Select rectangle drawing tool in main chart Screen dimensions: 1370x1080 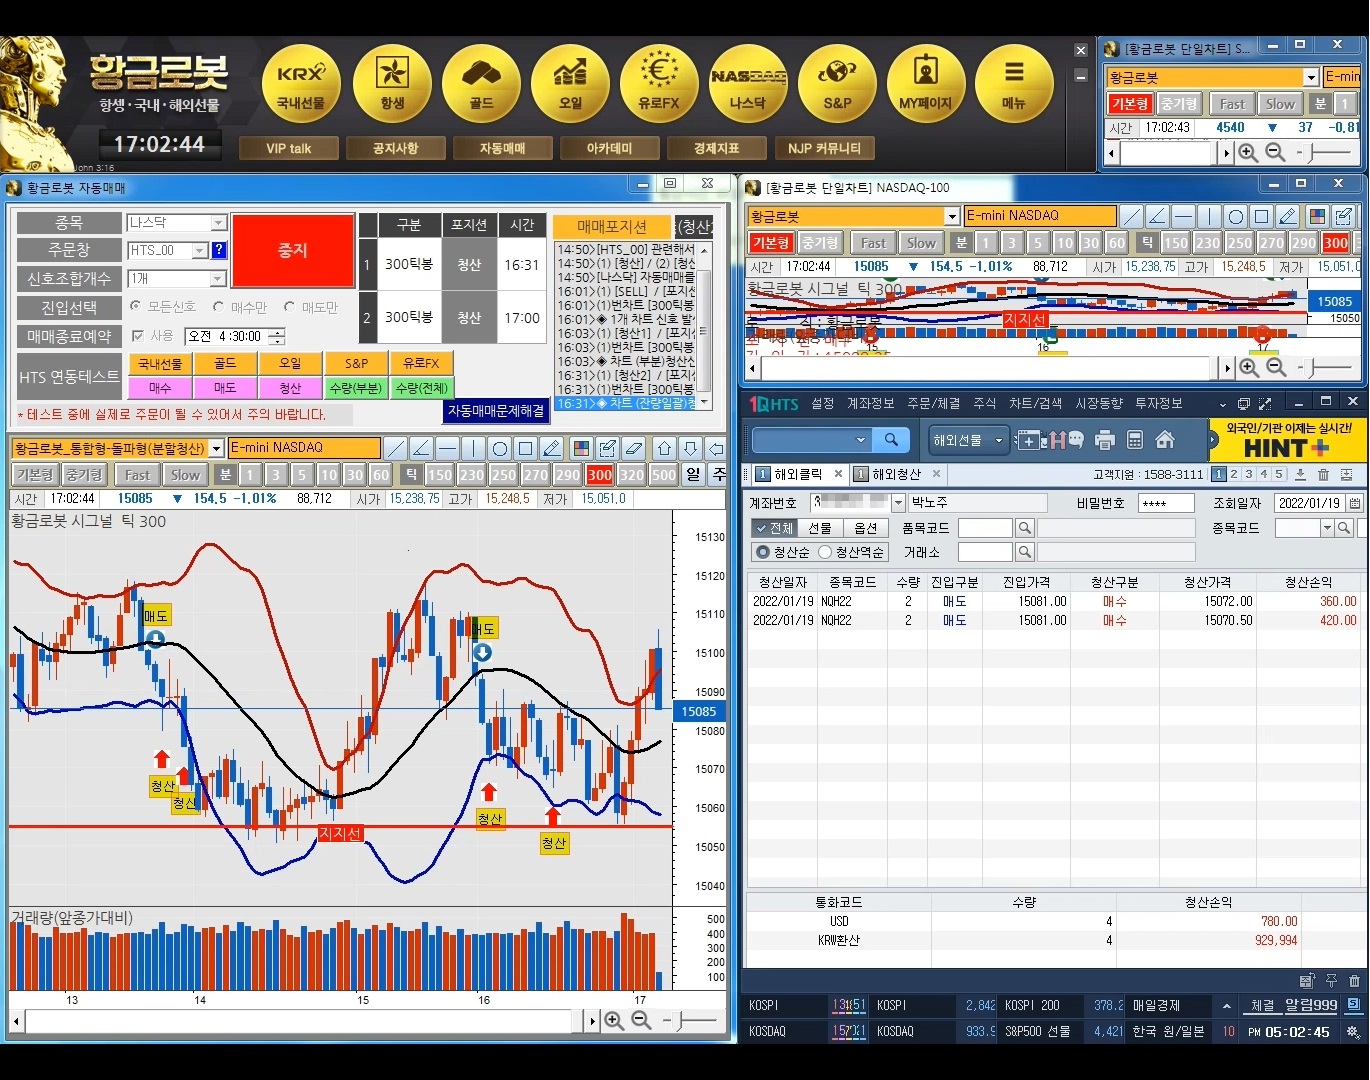click(526, 448)
